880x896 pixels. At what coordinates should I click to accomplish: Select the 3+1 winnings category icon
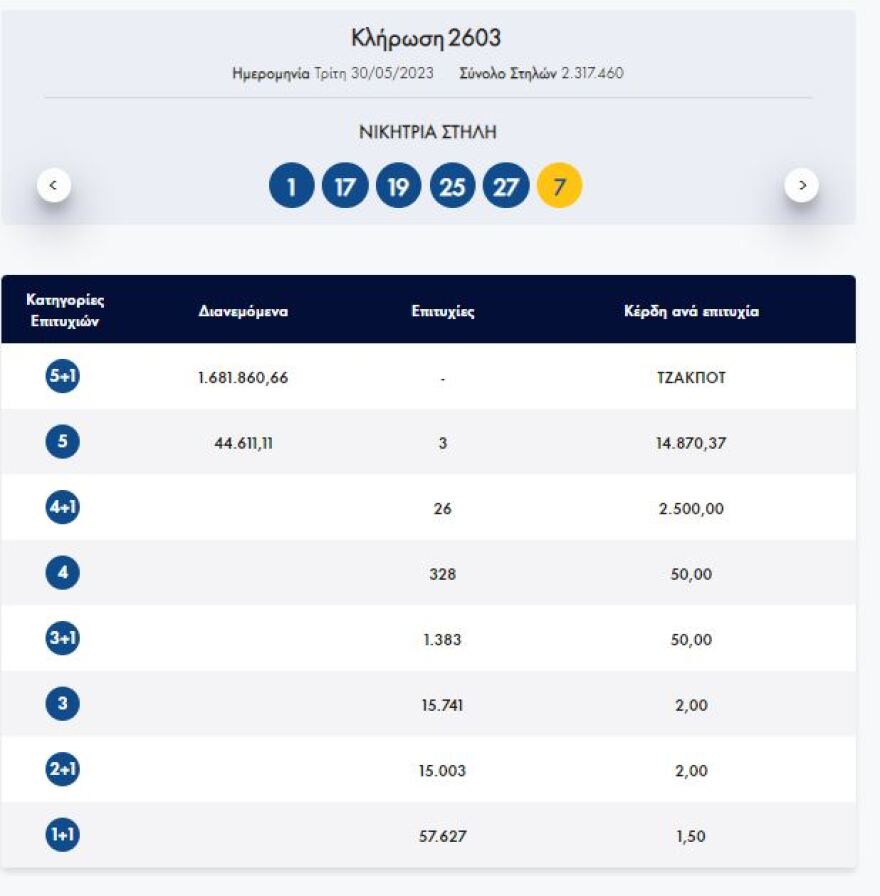(62, 639)
